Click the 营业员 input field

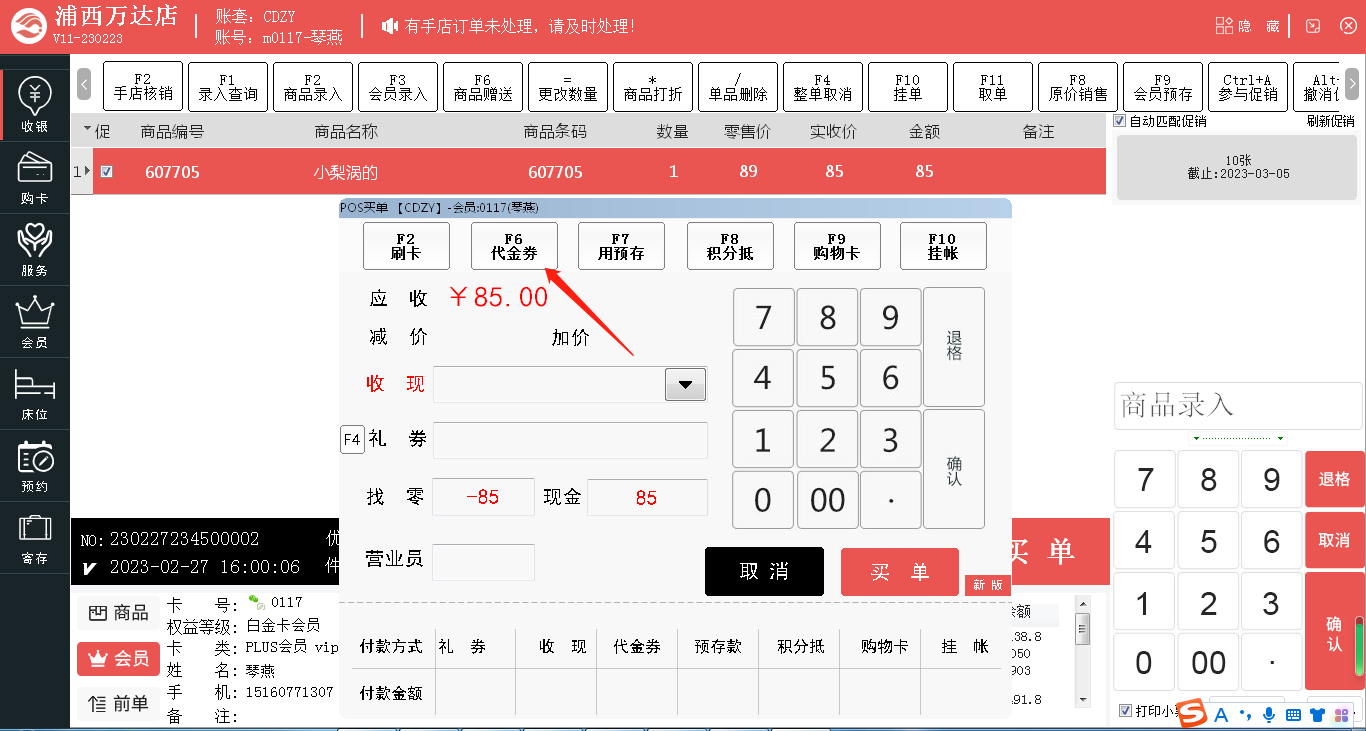[483, 562]
